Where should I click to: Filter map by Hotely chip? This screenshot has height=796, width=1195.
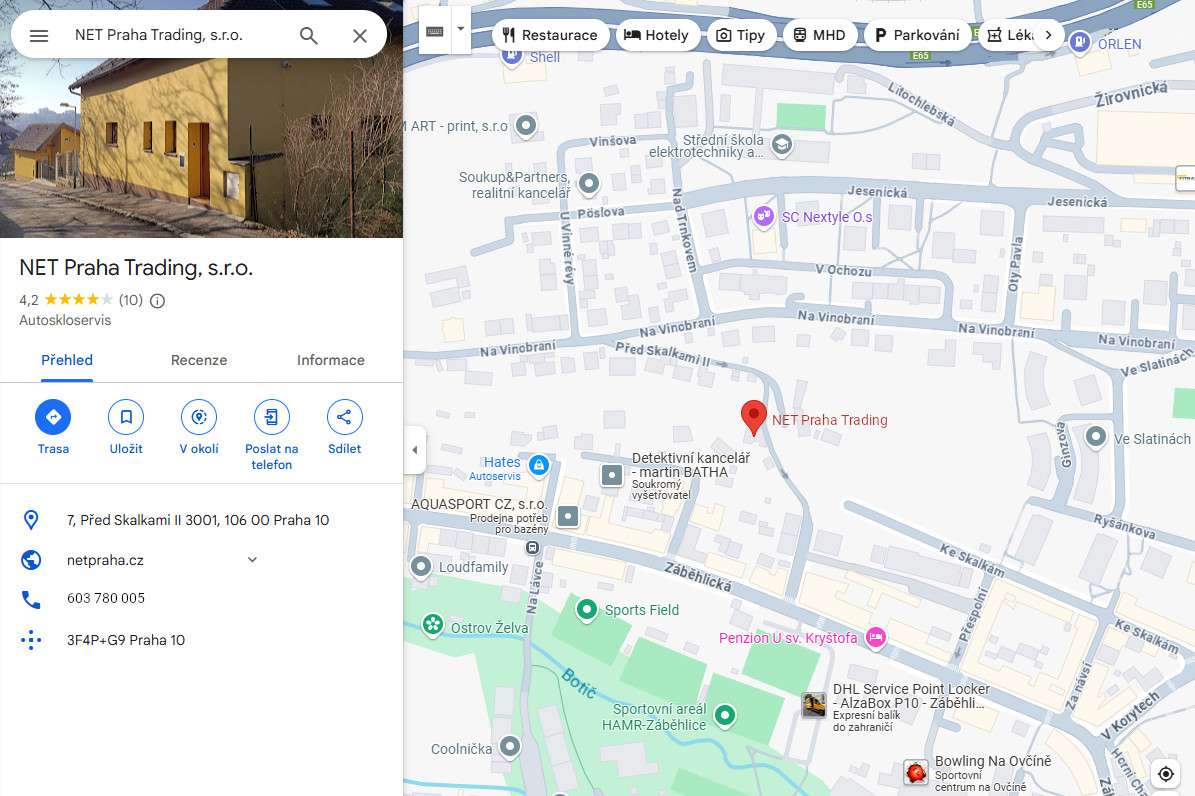(657, 35)
